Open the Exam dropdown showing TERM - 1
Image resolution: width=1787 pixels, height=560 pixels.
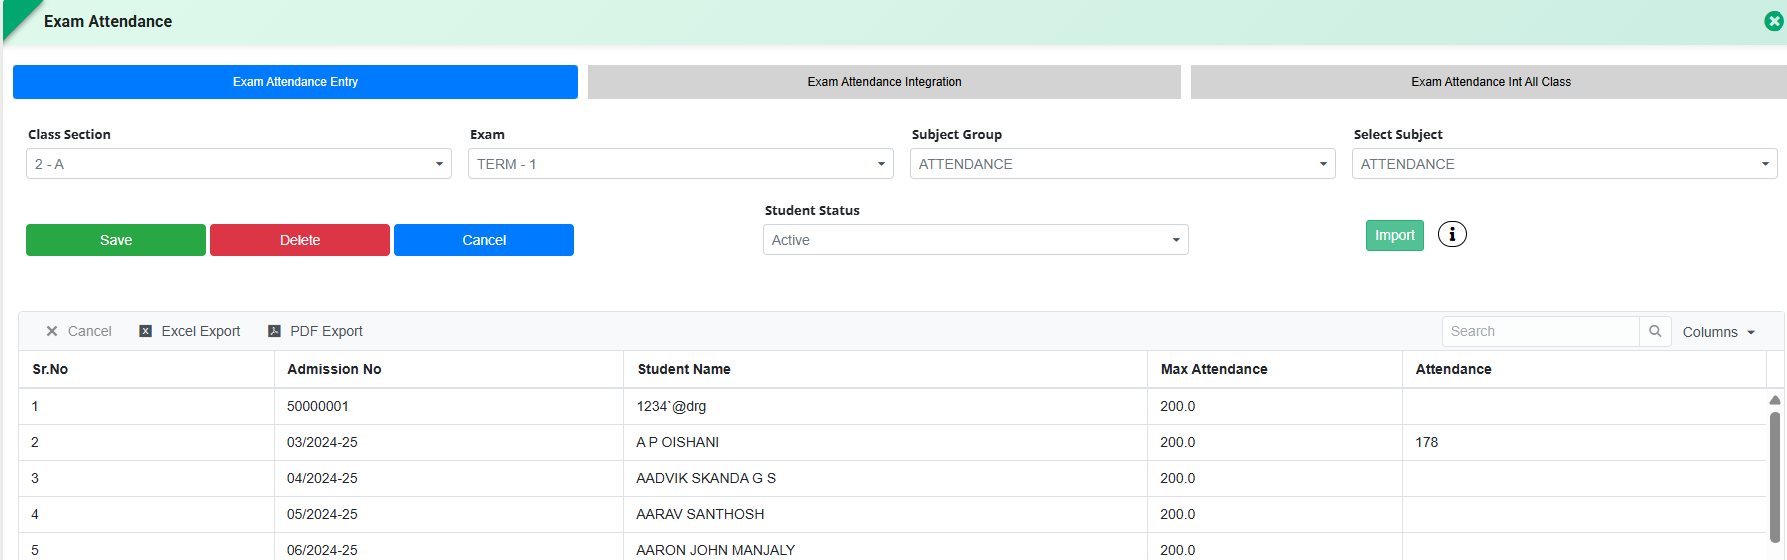click(681, 164)
